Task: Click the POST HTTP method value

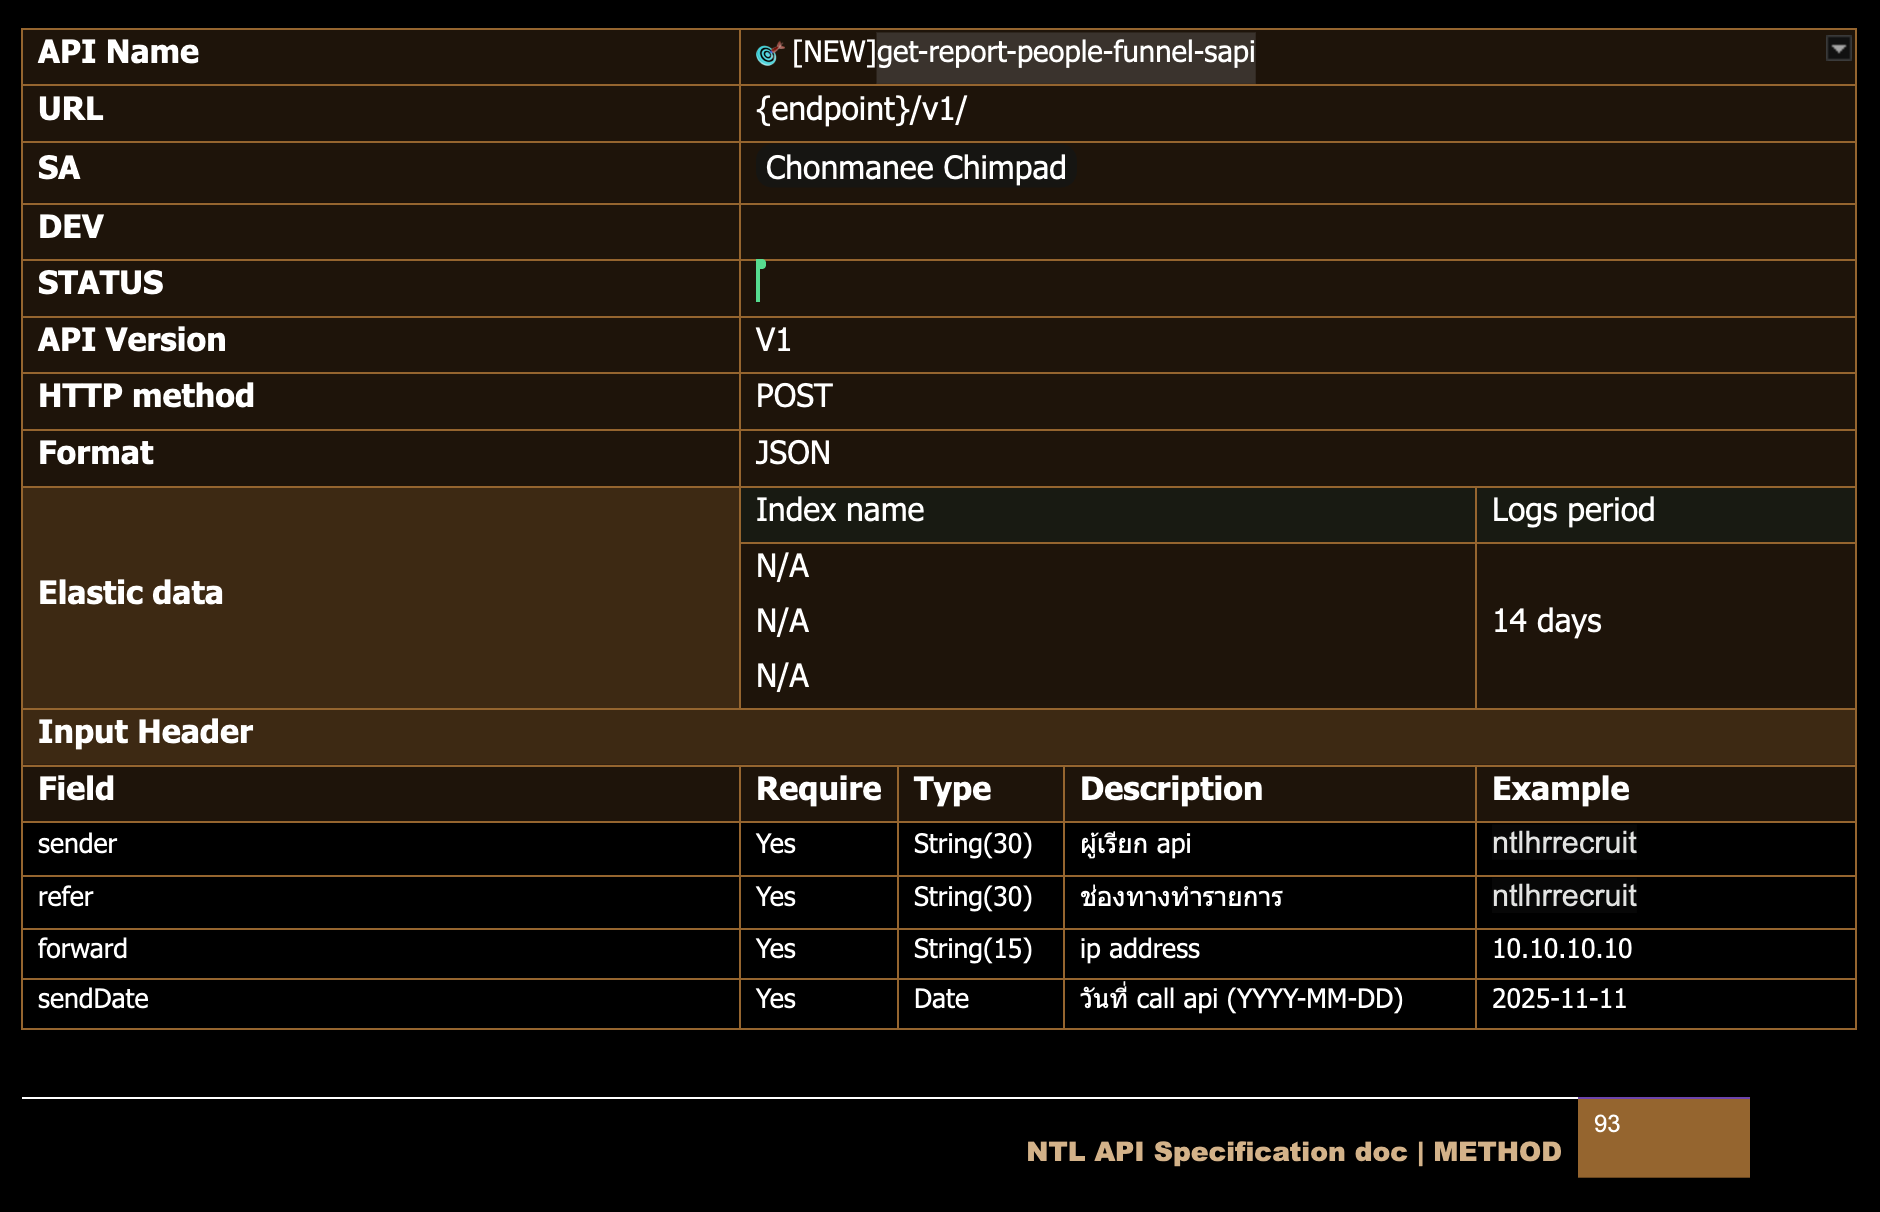Action: pyautogui.click(x=794, y=397)
